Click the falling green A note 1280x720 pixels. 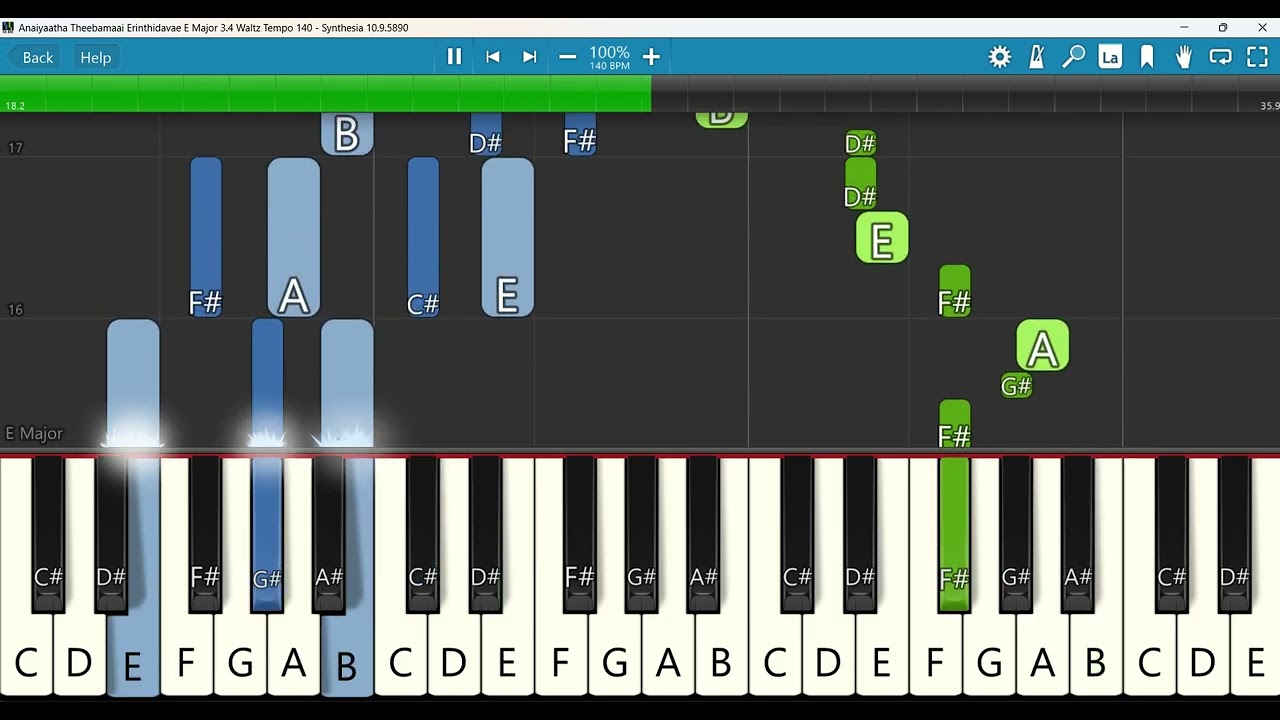click(1042, 346)
